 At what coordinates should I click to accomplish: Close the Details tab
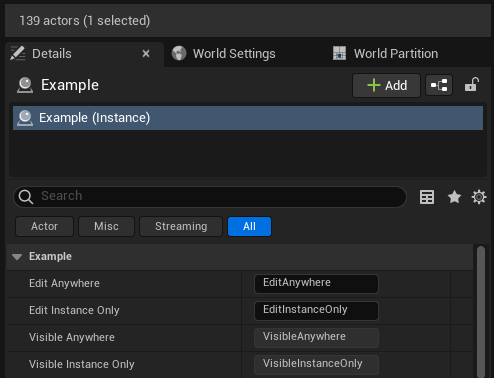pos(146,54)
